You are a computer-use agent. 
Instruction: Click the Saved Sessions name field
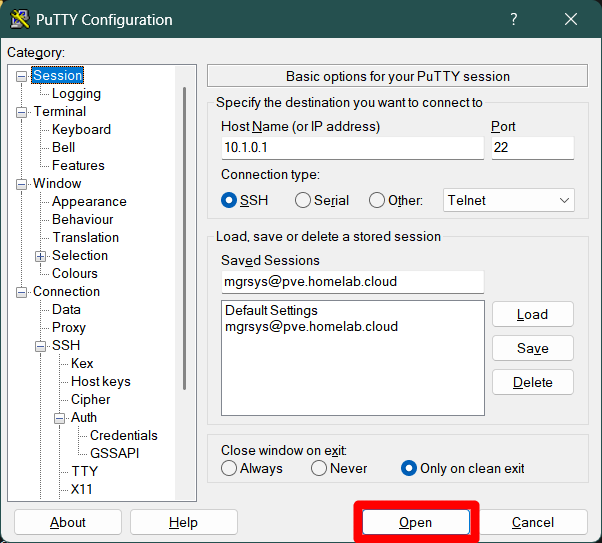tap(352, 282)
